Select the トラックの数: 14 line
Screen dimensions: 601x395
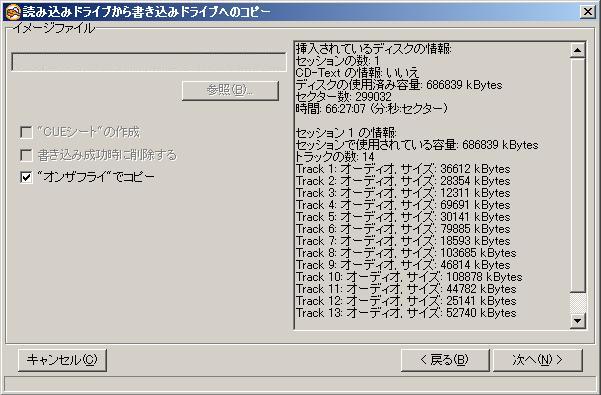[335, 157]
